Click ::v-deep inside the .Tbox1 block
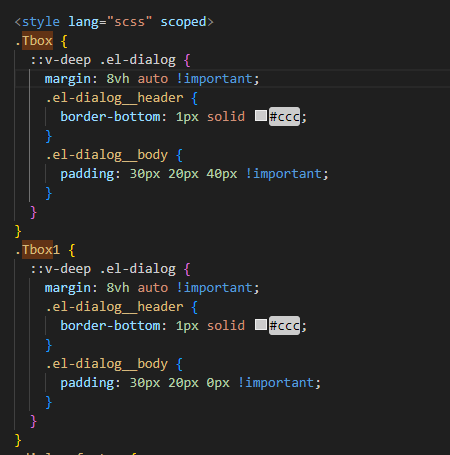 point(60,269)
